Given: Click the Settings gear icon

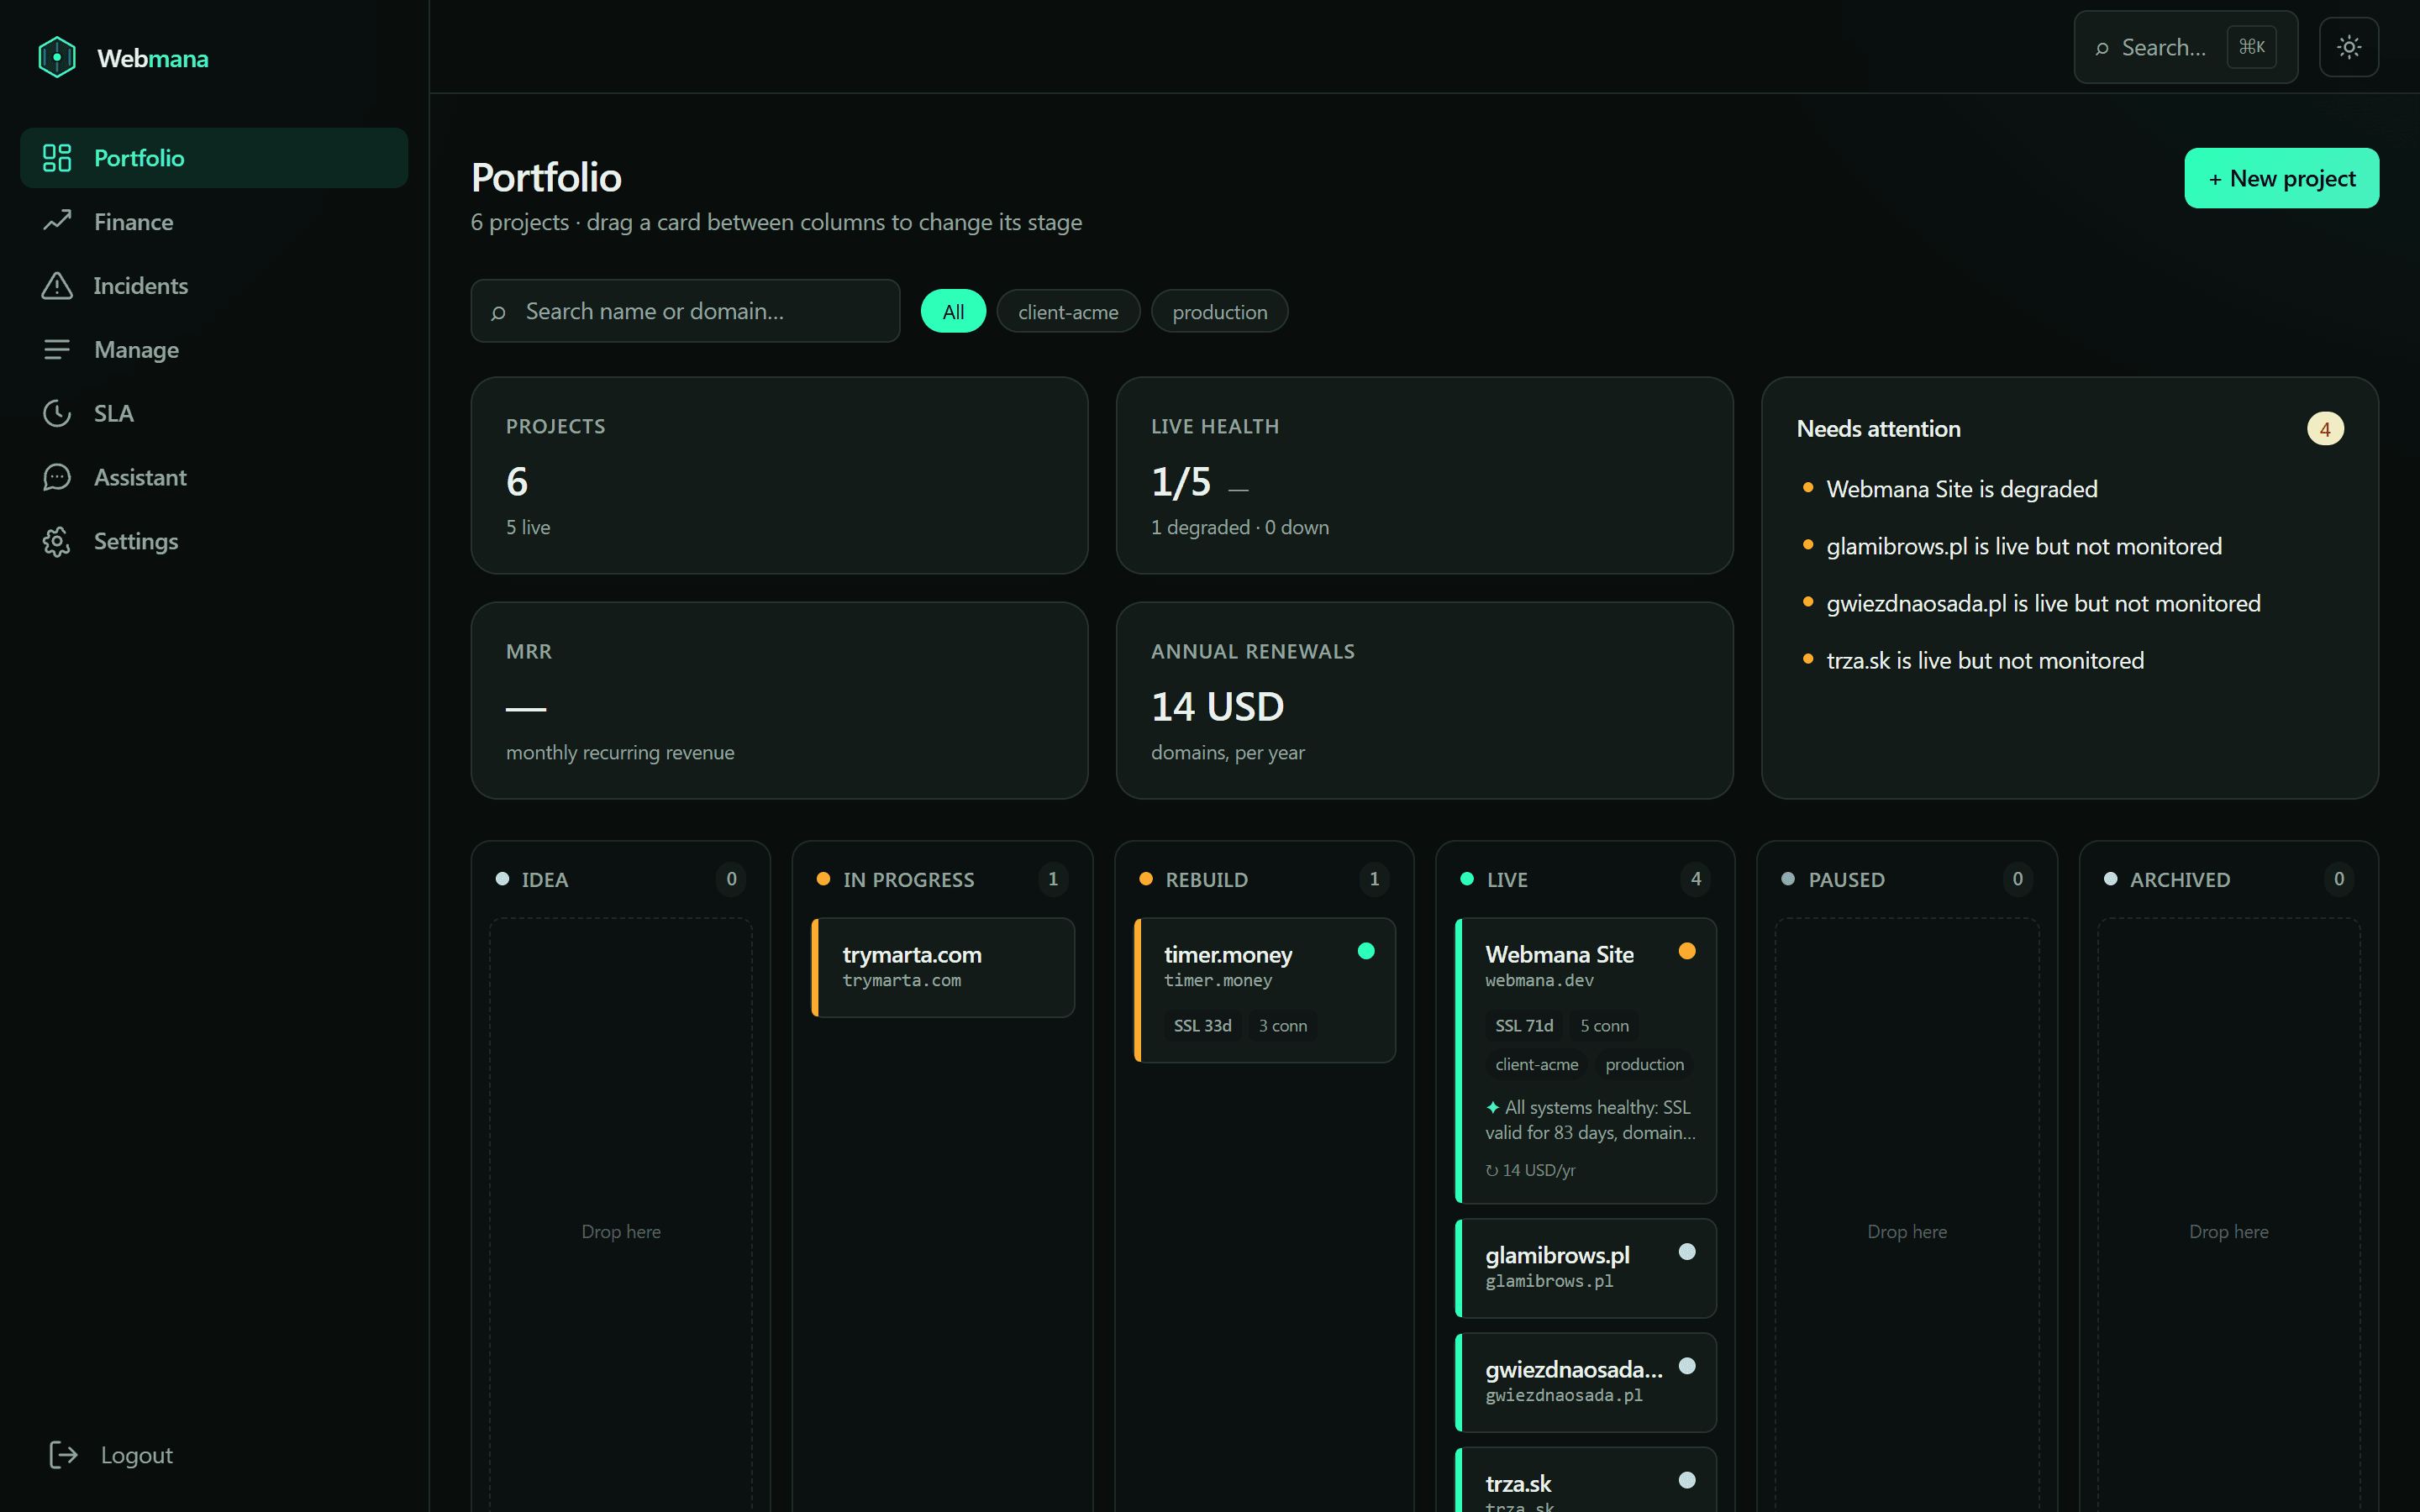Looking at the screenshot, I should pos(57,541).
